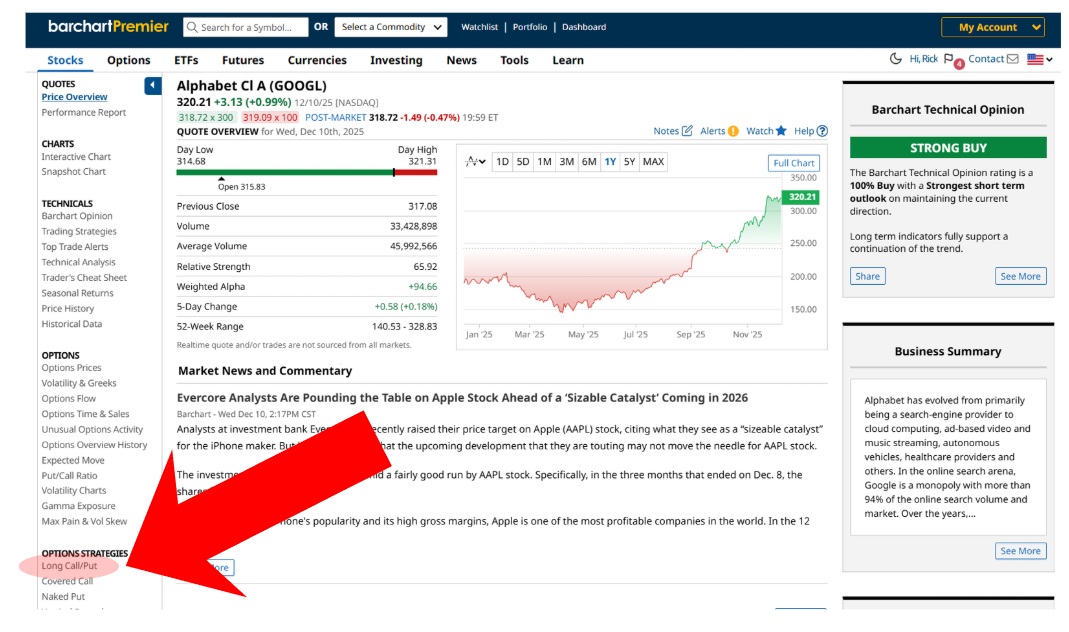Image resolution: width=1069 pixels, height=632 pixels.
Task: Open the Select a Commodity dropdown
Action: pyautogui.click(x=391, y=27)
